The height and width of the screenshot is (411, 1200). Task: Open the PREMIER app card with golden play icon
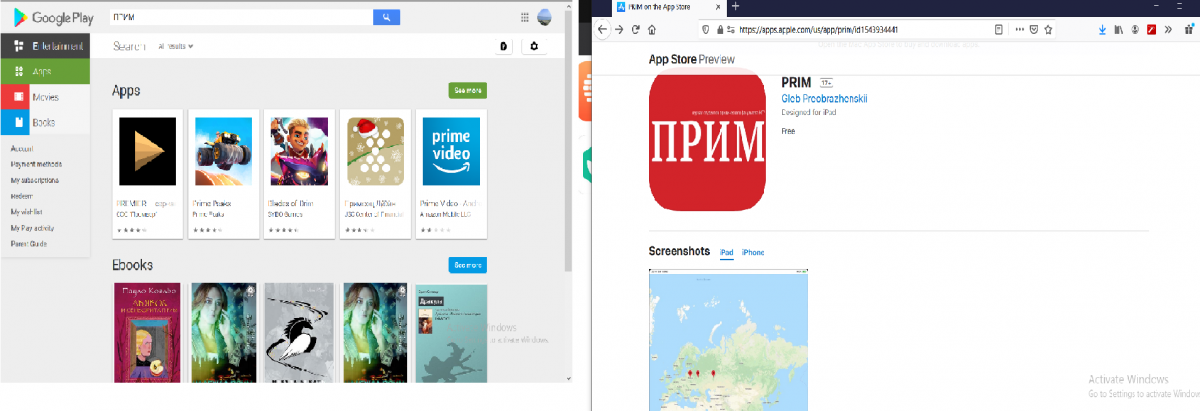(147, 173)
